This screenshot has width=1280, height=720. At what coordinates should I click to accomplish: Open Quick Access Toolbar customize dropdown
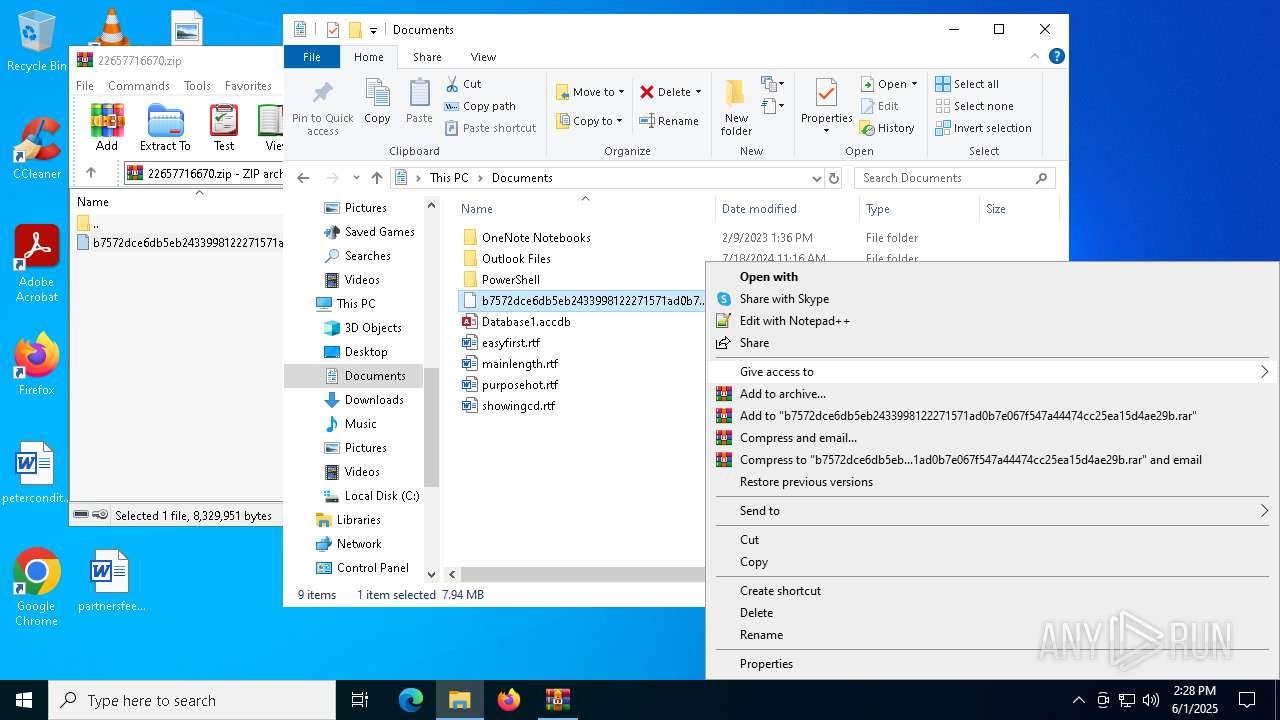(373, 30)
